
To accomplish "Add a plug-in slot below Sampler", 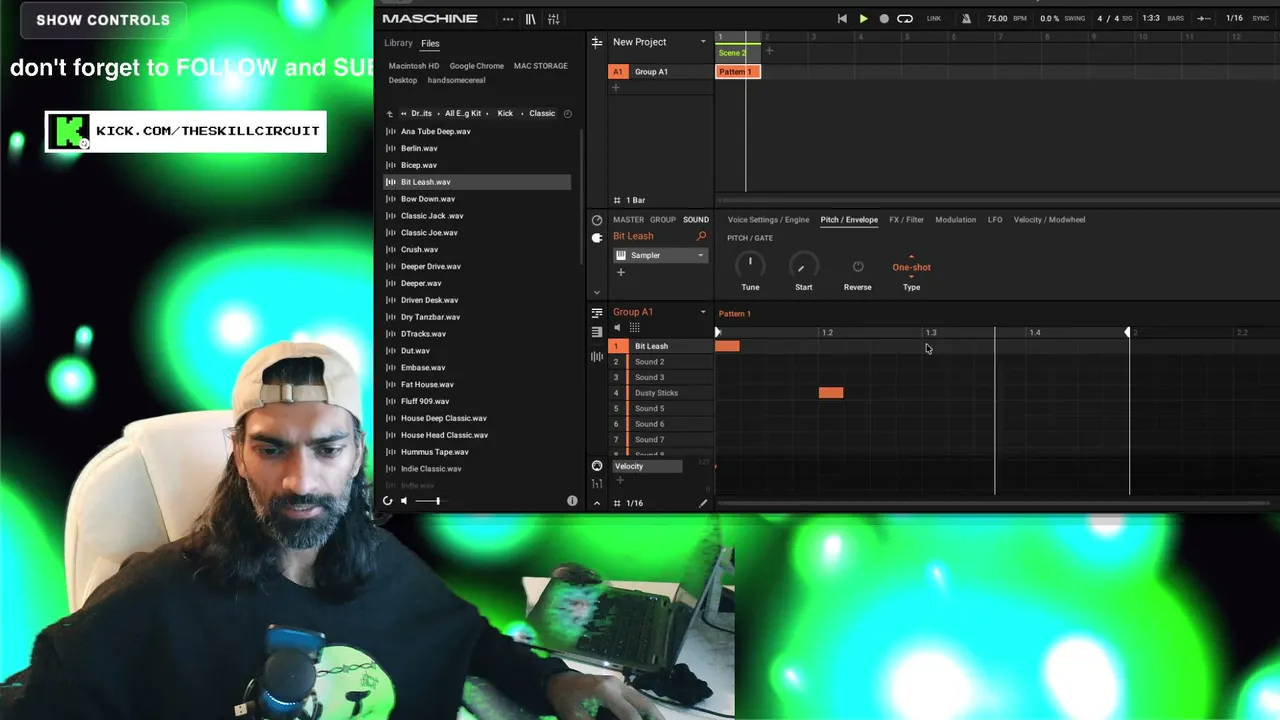I will pos(620,272).
